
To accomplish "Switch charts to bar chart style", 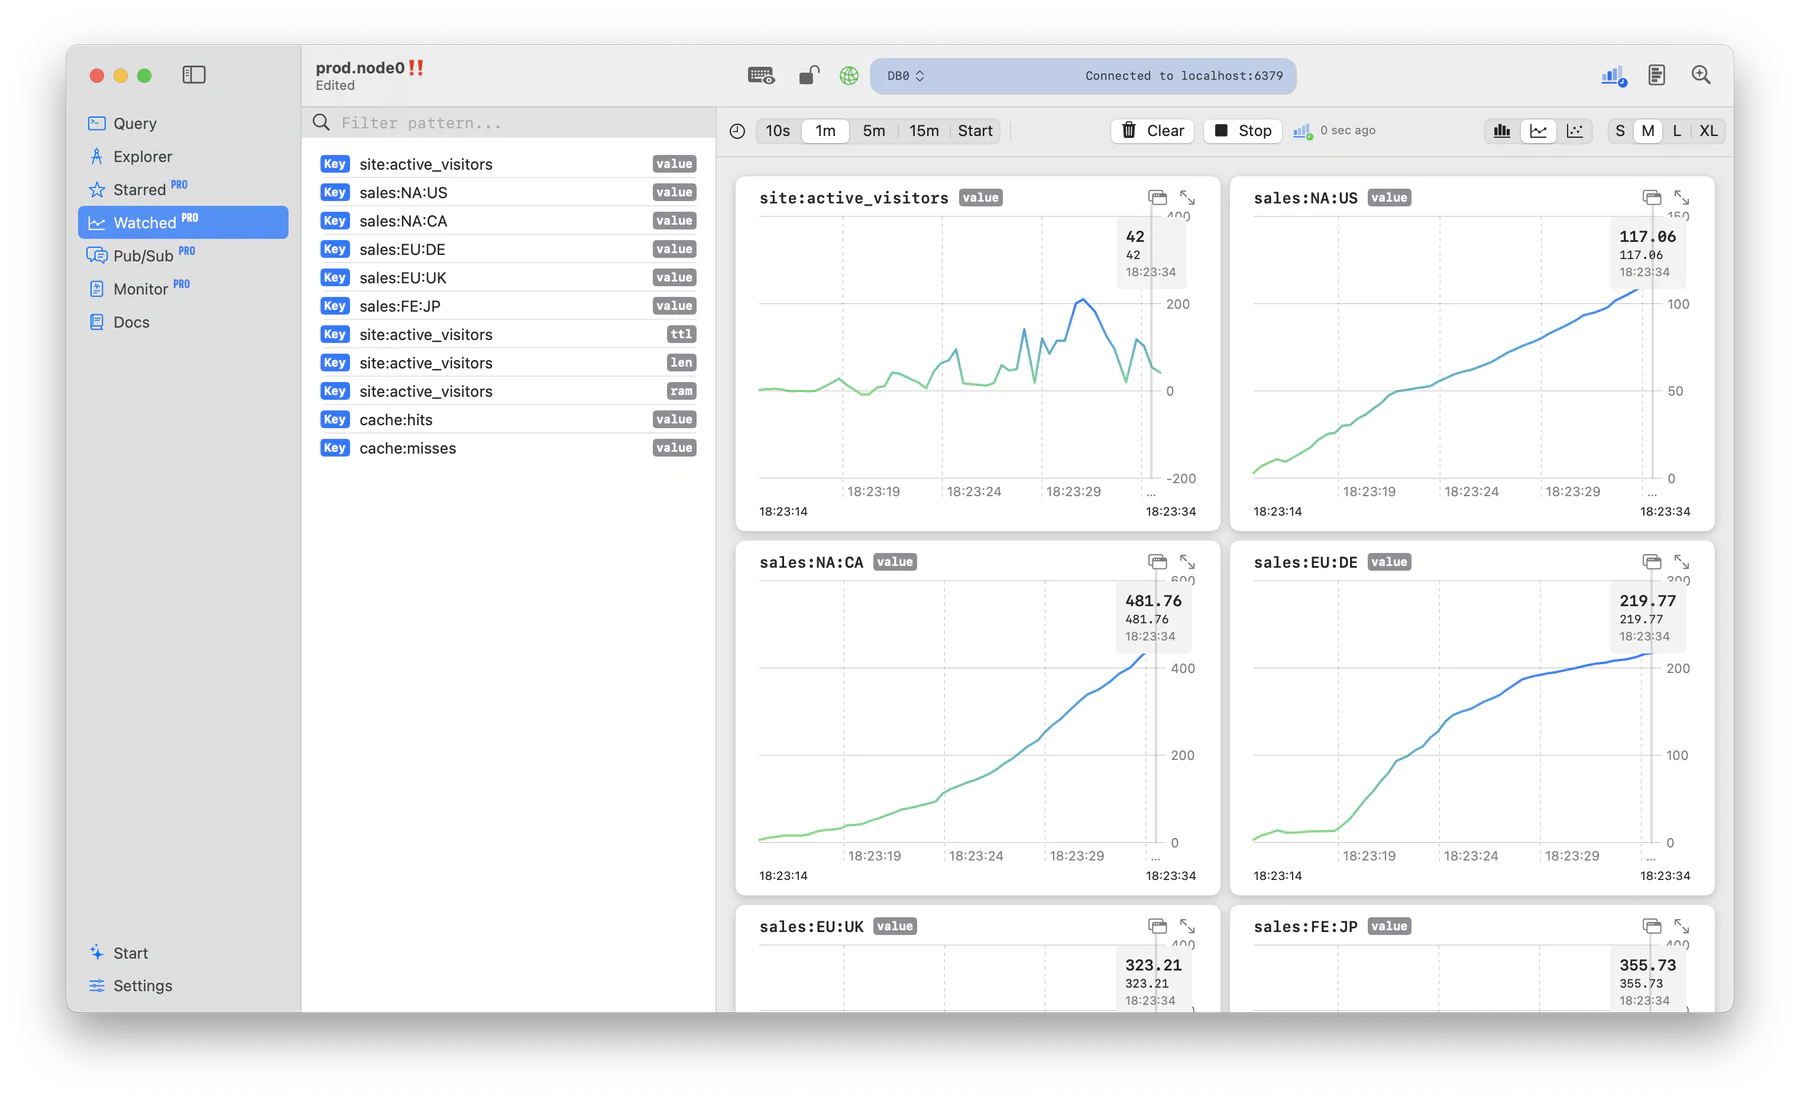I will (x=1501, y=130).
